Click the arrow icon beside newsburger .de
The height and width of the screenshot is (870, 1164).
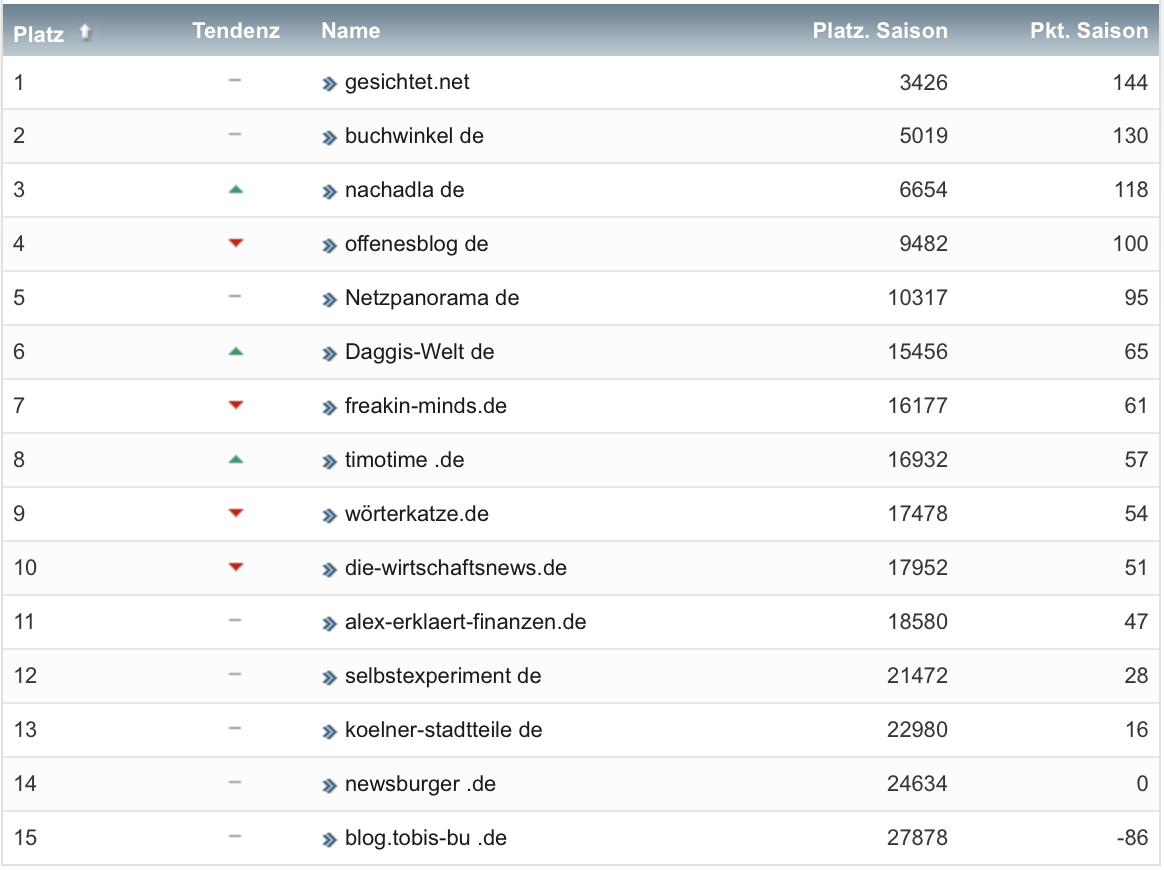[x=330, y=786]
